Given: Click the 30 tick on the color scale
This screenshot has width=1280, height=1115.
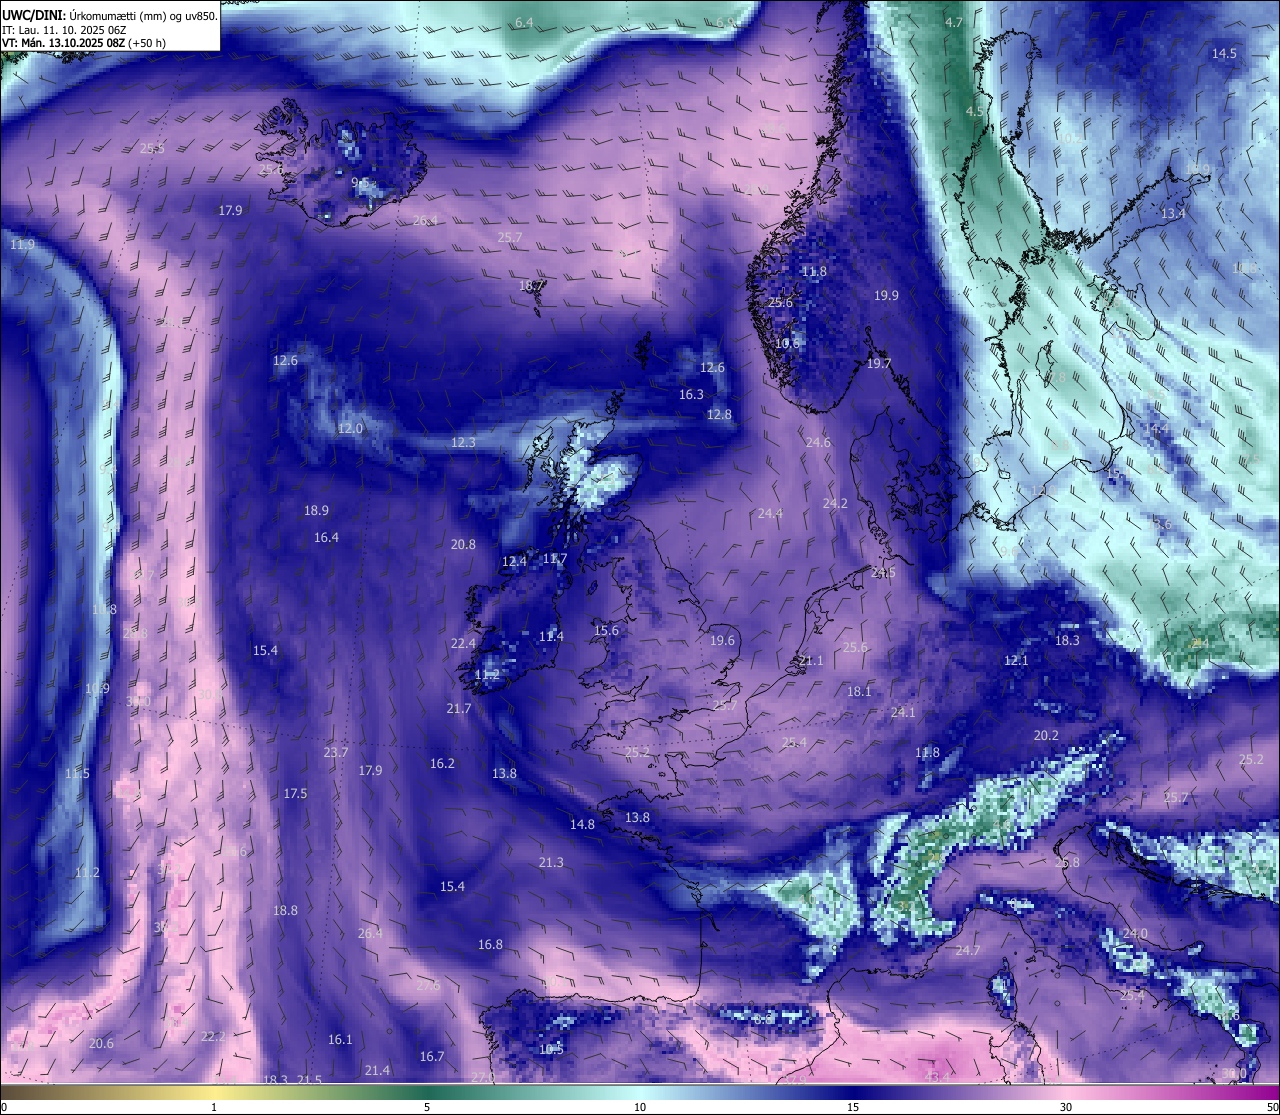Looking at the screenshot, I should [x=1066, y=1107].
